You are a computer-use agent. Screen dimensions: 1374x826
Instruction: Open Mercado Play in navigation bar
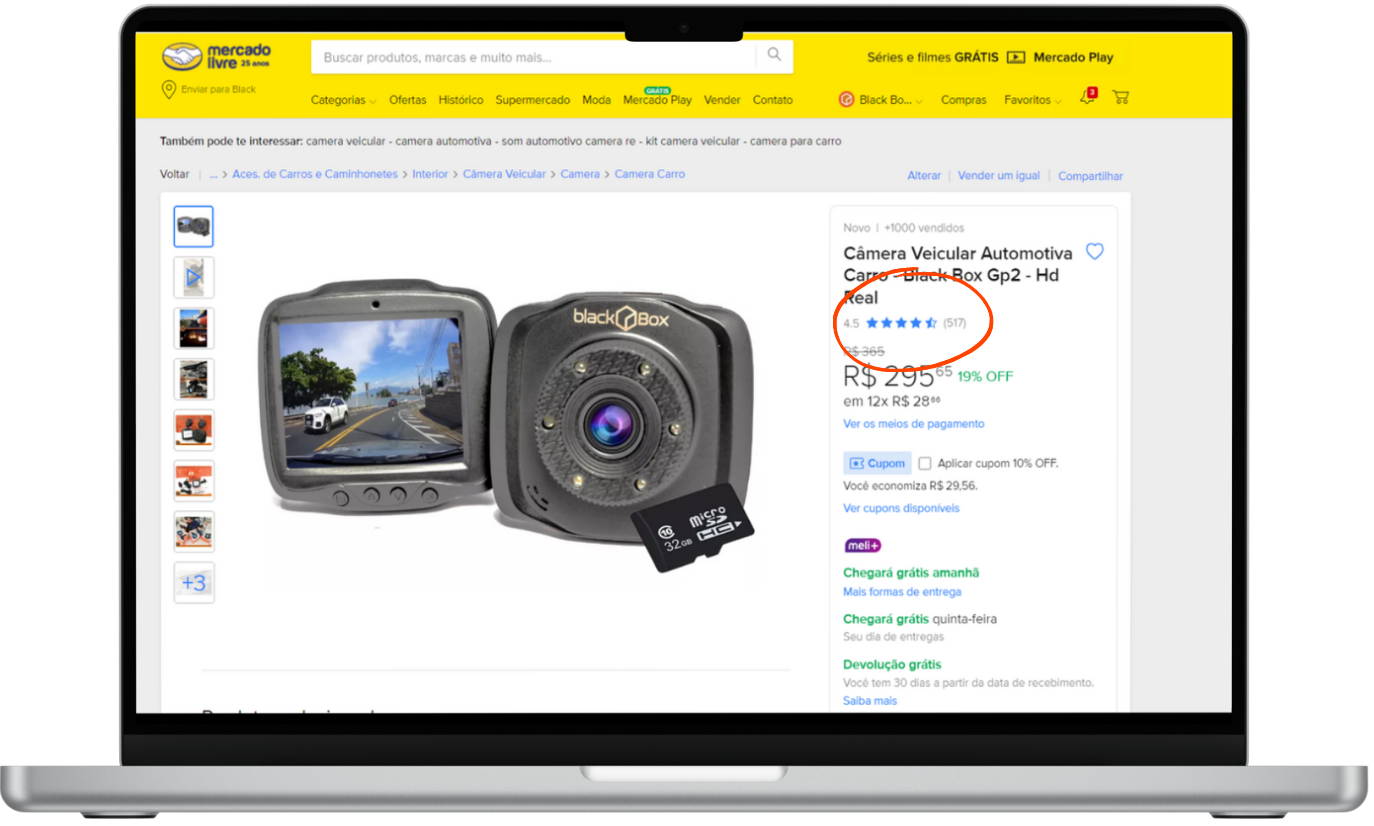click(x=657, y=100)
